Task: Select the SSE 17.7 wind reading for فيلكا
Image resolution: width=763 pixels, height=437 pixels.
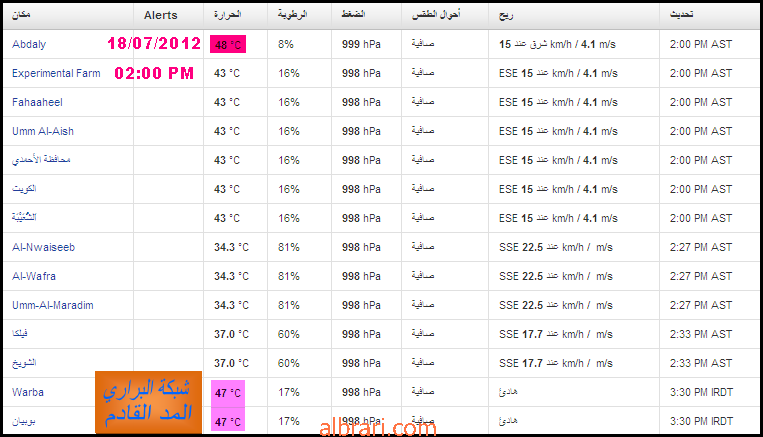Action: (x=556, y=334)
